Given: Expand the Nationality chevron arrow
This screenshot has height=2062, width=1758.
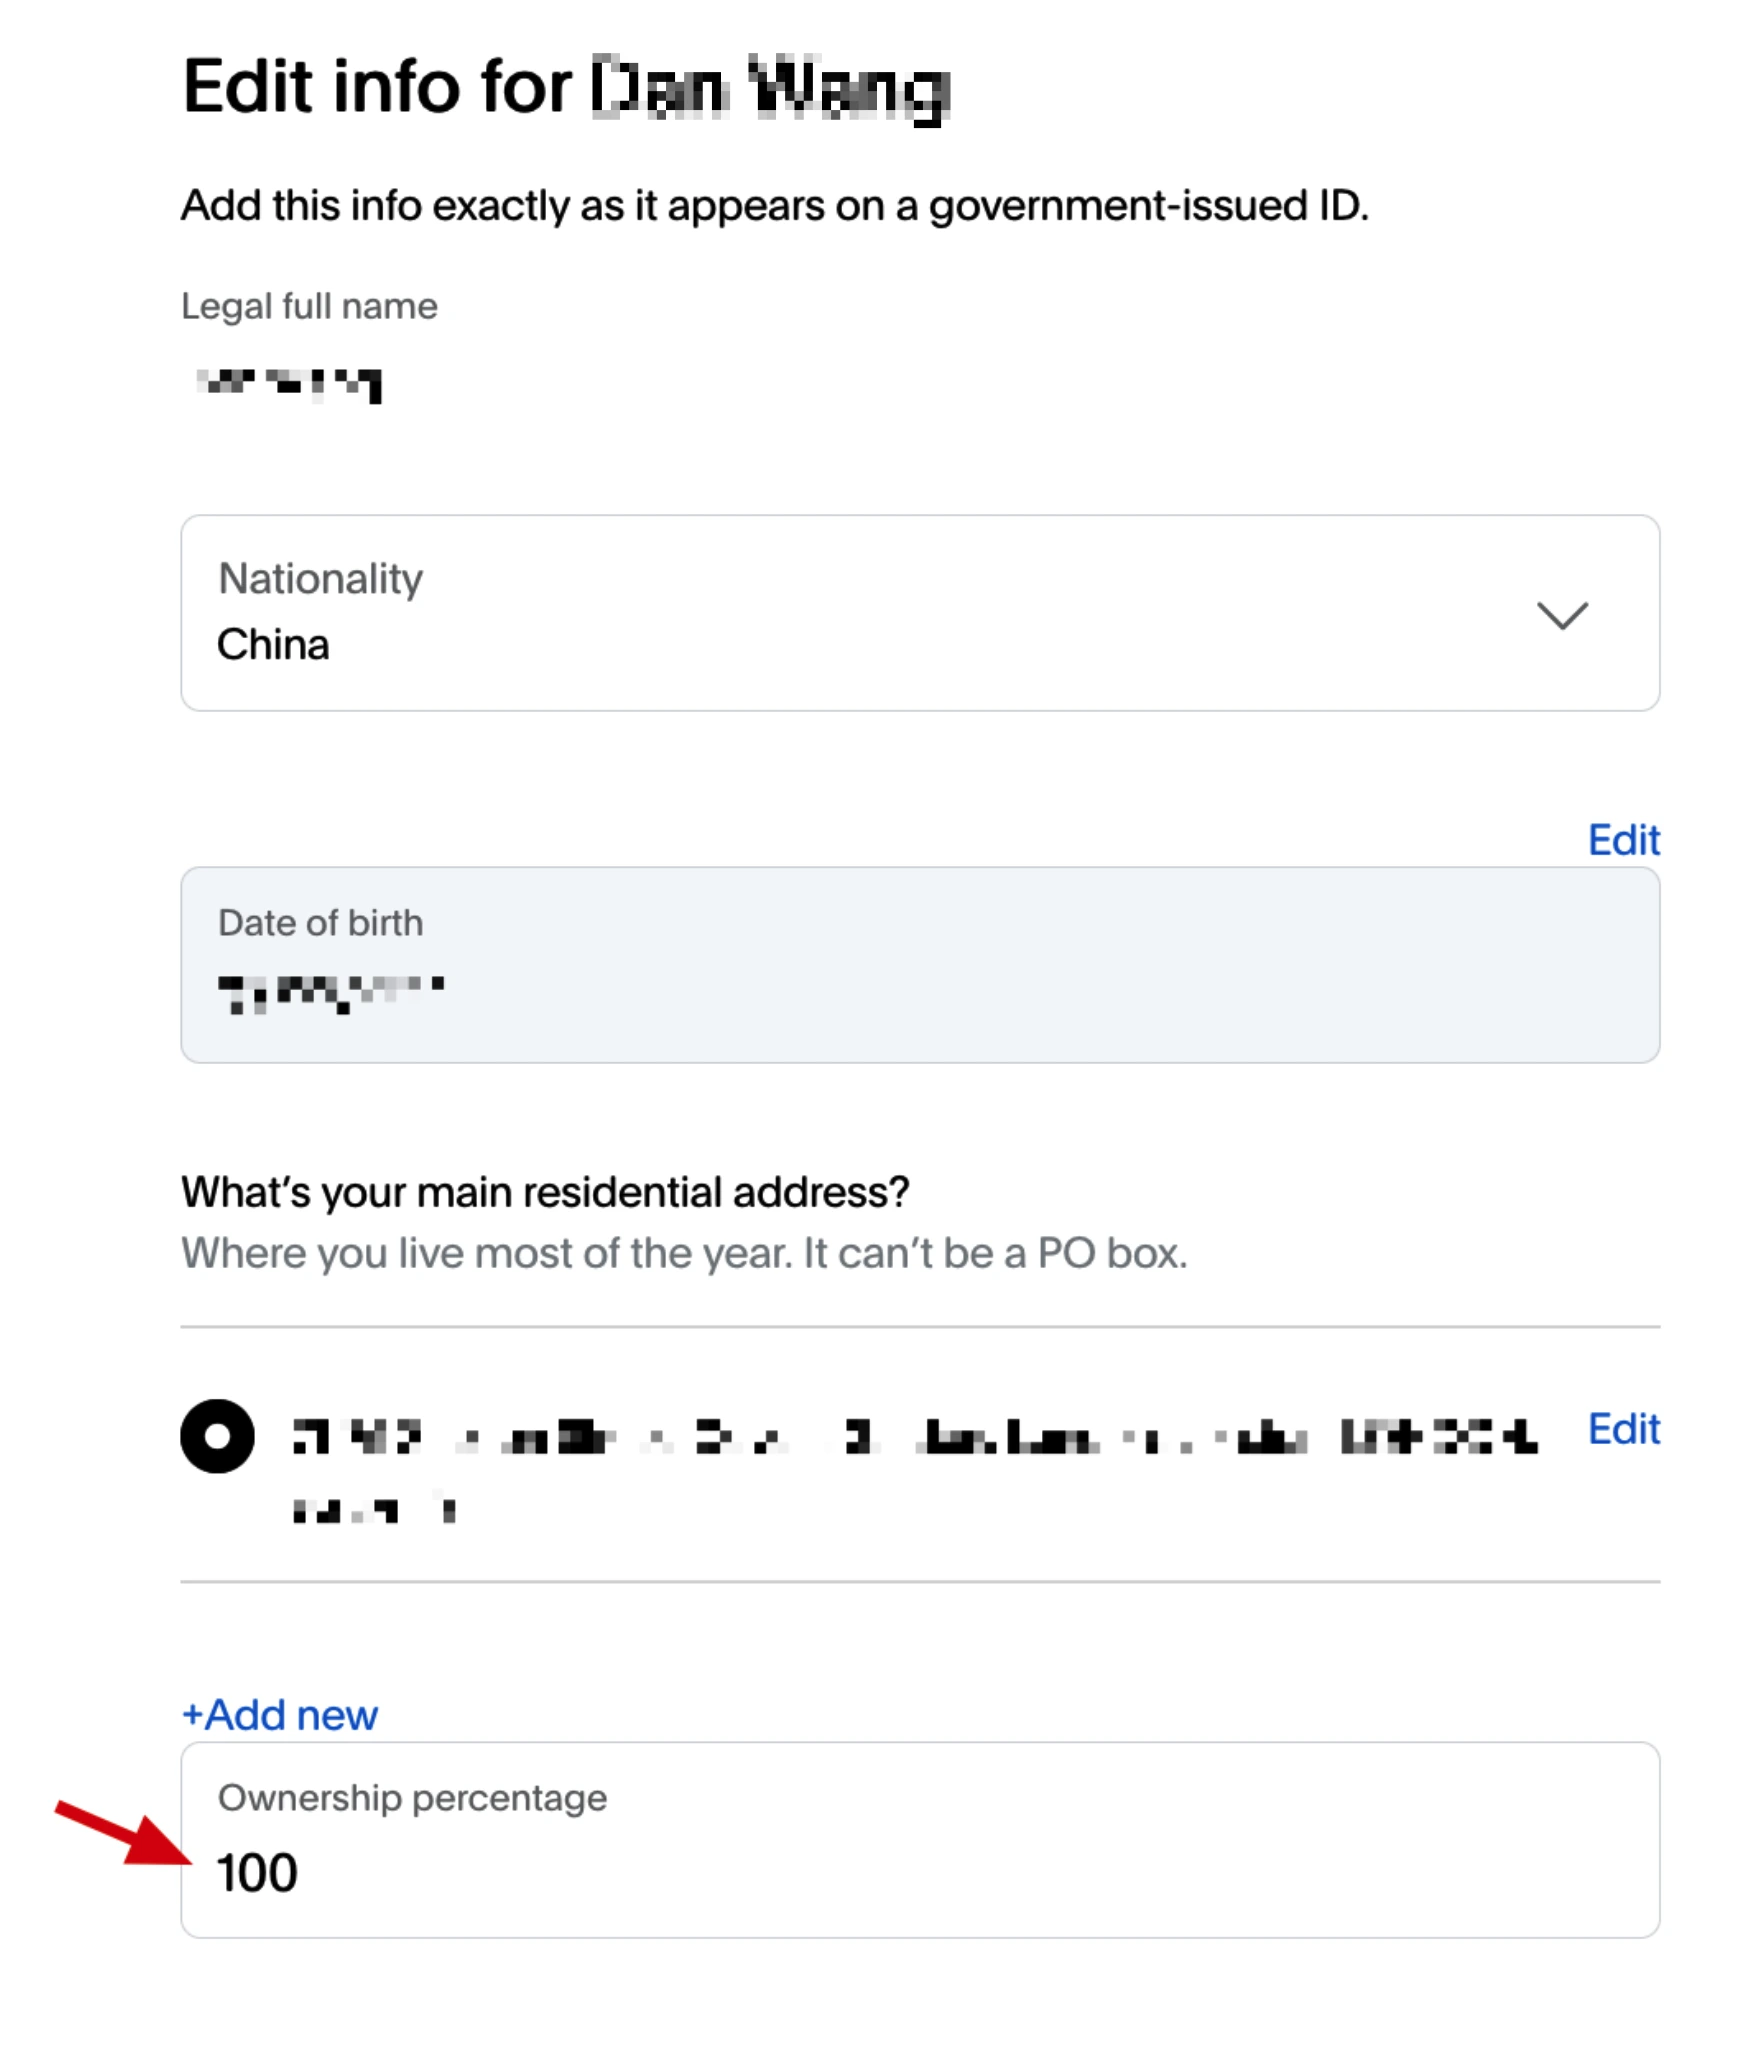Looking at the screenshot, I should click(1562, 614).
